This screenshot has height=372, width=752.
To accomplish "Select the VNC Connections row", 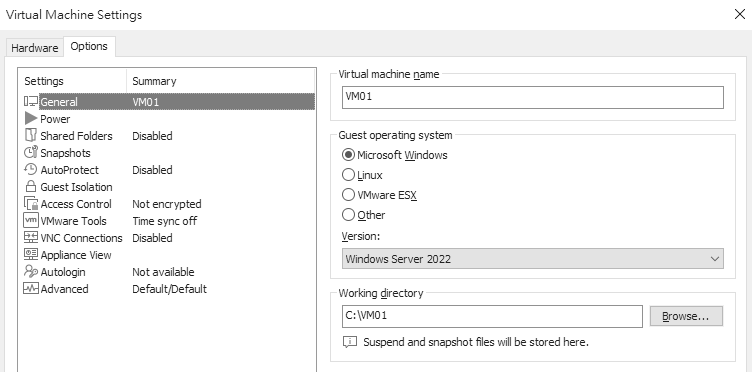I will tap(169, 238).
